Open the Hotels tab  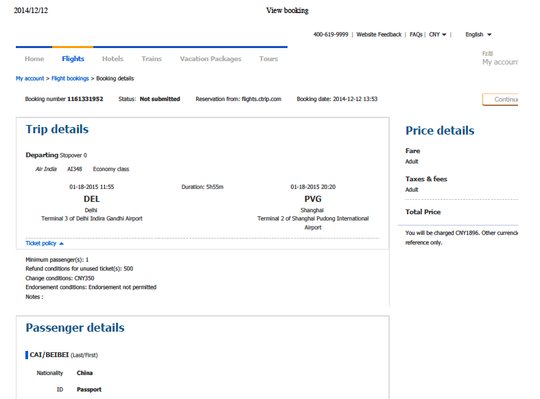coord(113,59)
